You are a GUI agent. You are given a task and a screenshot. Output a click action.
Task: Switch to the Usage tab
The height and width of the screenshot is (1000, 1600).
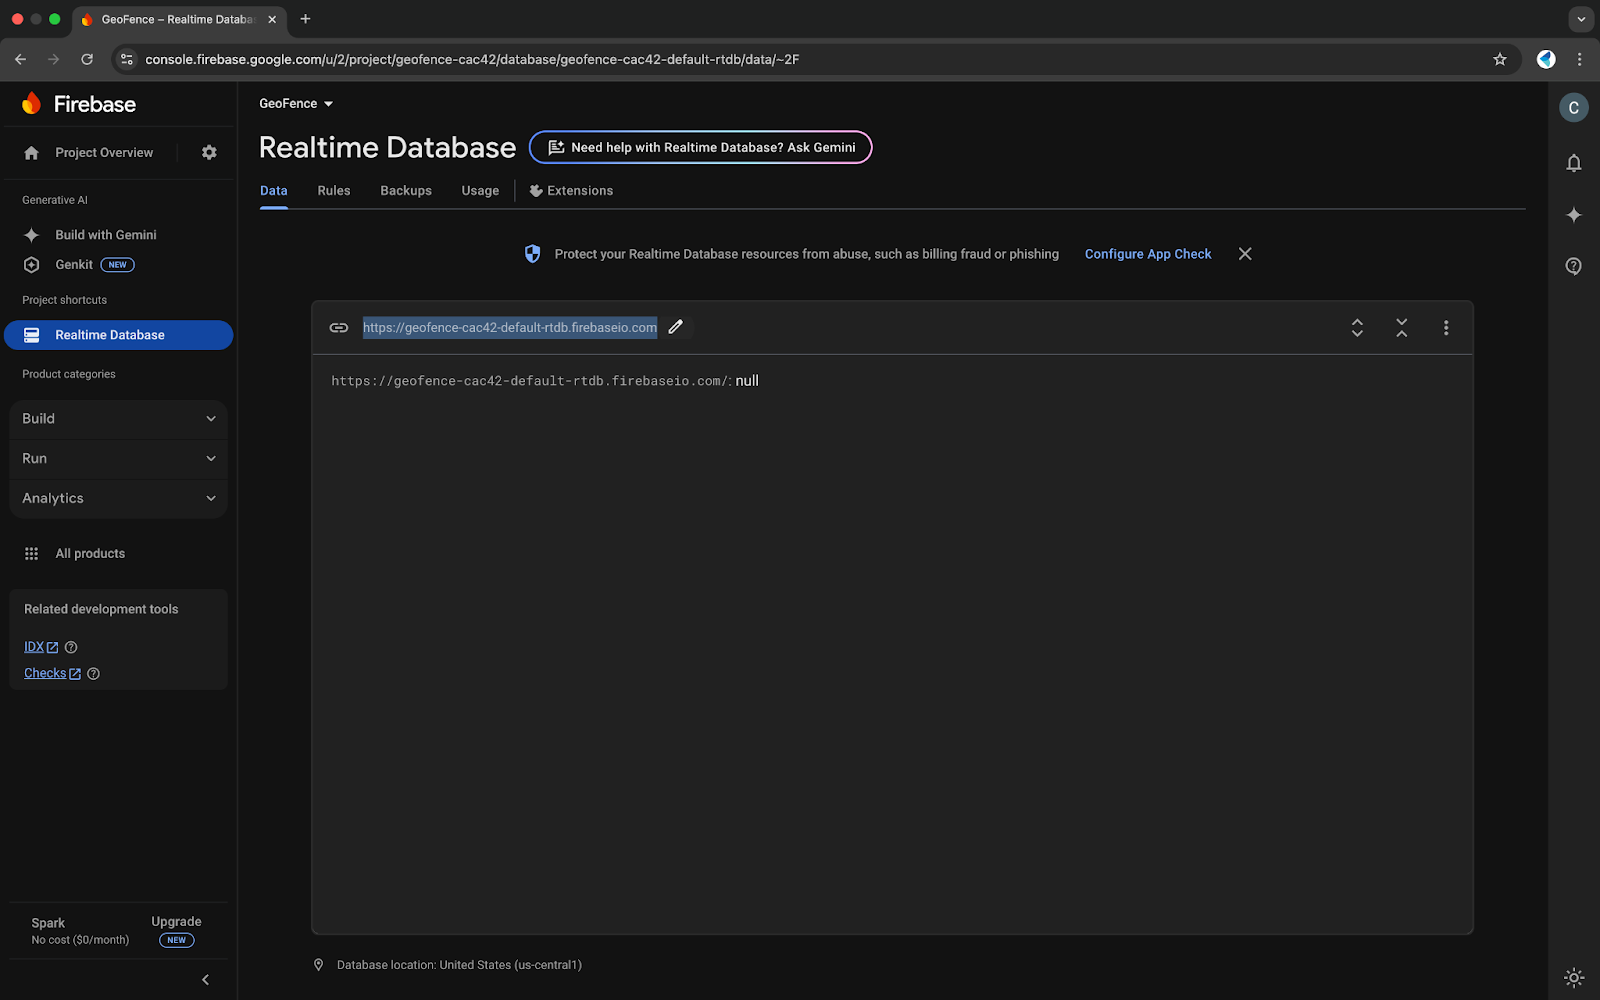(480, 191)
